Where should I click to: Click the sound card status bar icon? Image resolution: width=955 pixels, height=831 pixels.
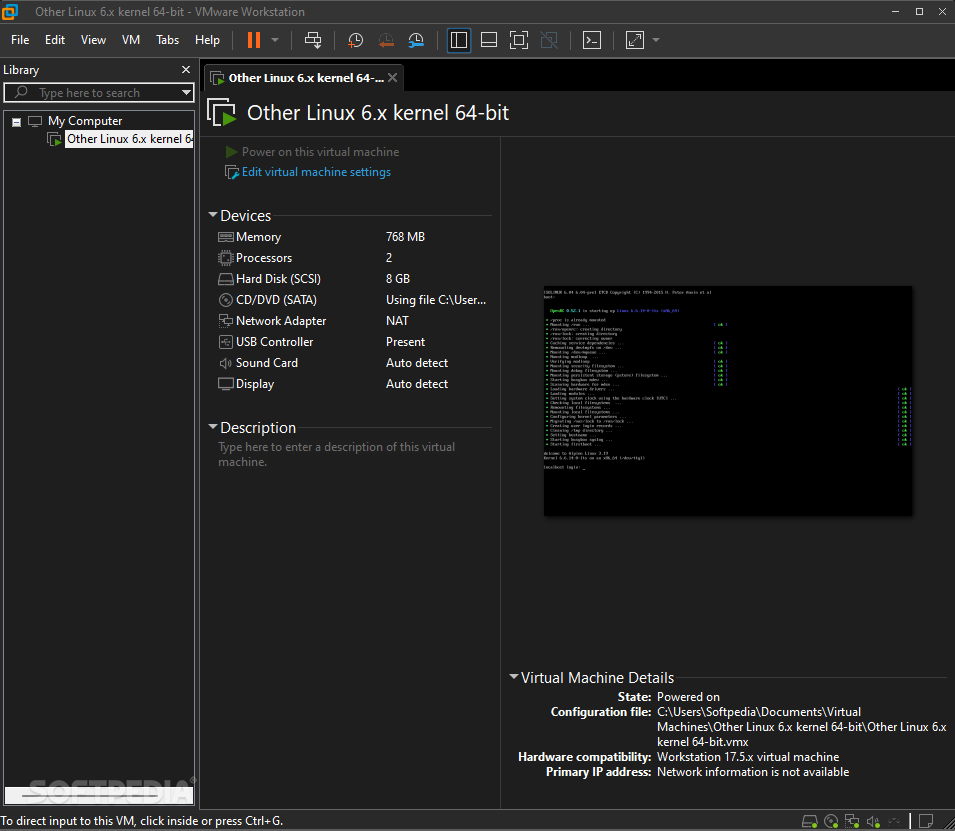click(x=873, y=821)
